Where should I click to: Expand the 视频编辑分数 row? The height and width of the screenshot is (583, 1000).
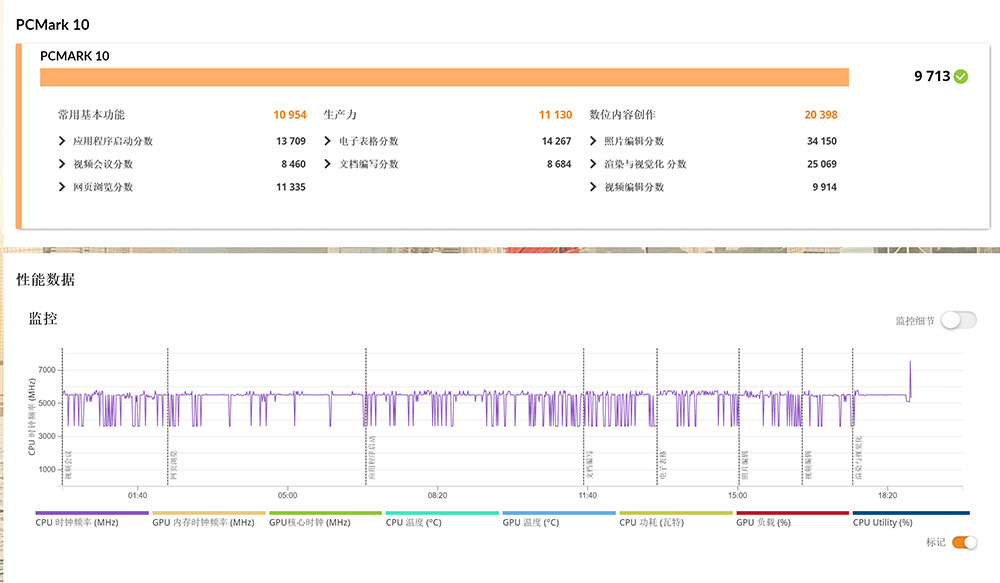pos(594,187)
